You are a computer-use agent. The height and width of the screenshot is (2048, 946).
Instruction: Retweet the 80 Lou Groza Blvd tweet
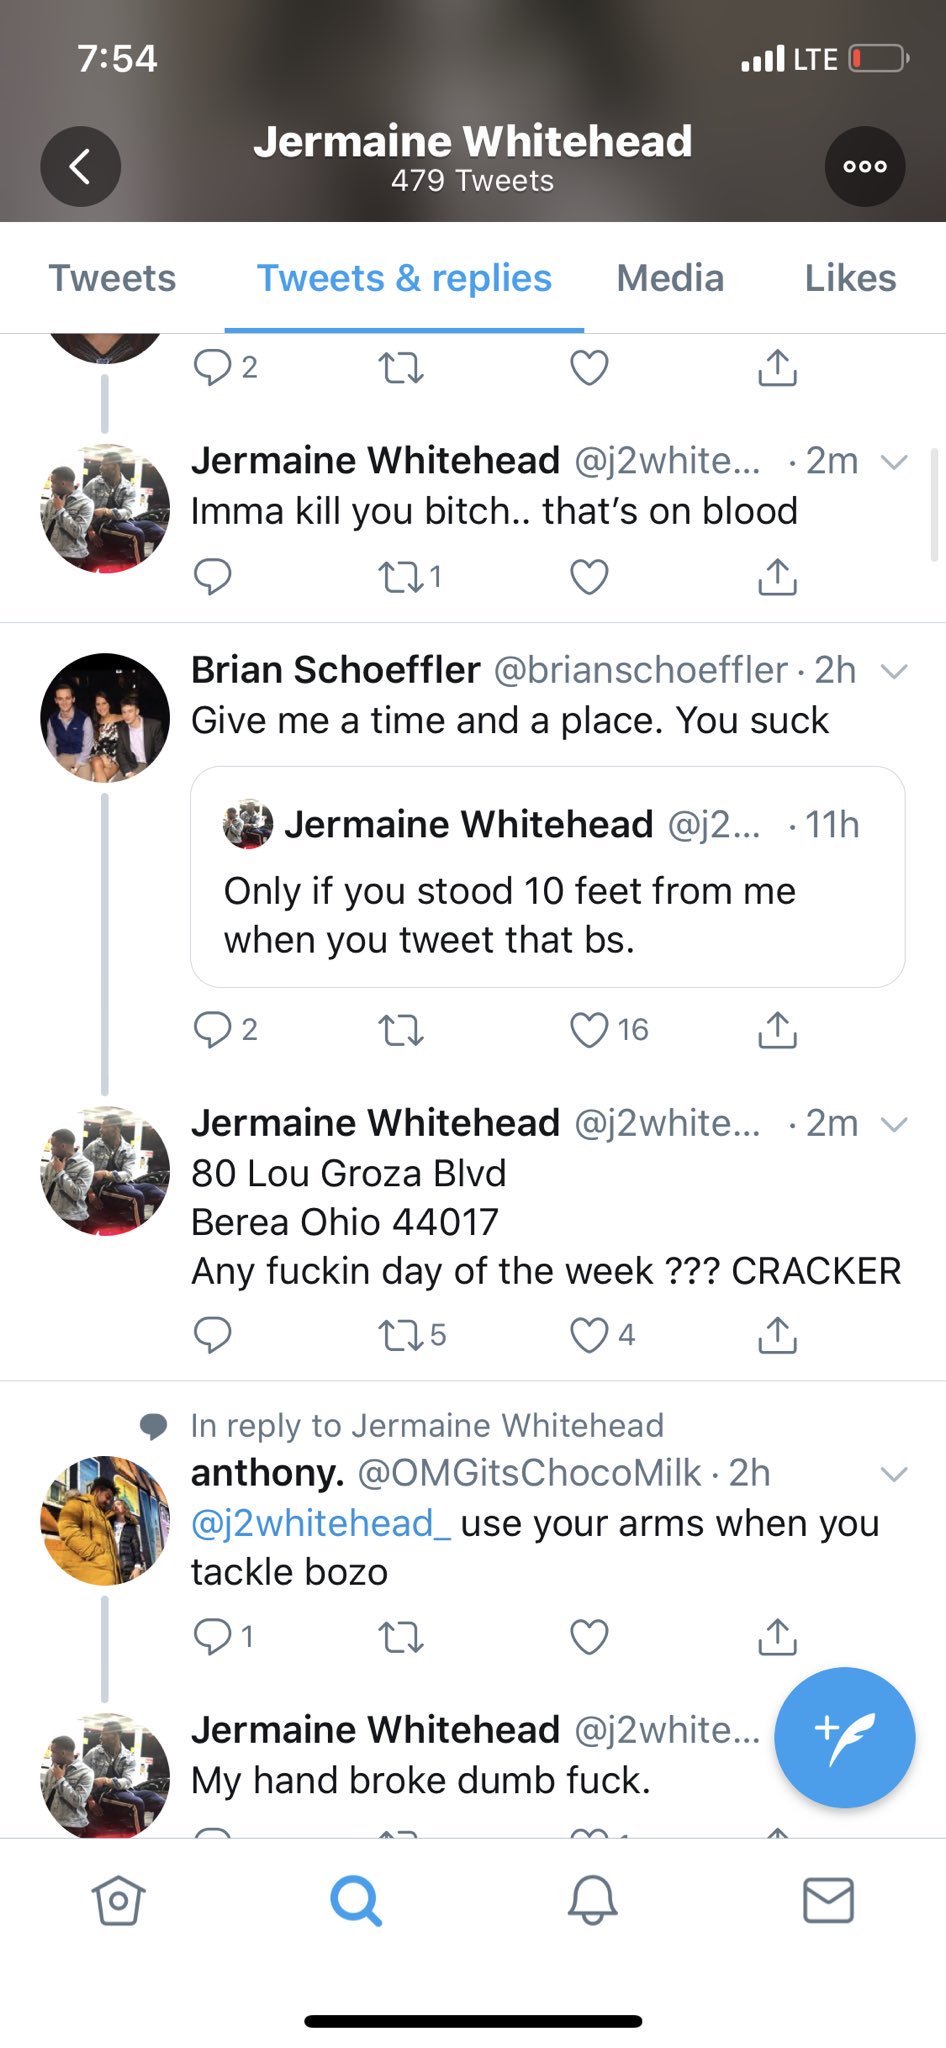[401, 1335]
